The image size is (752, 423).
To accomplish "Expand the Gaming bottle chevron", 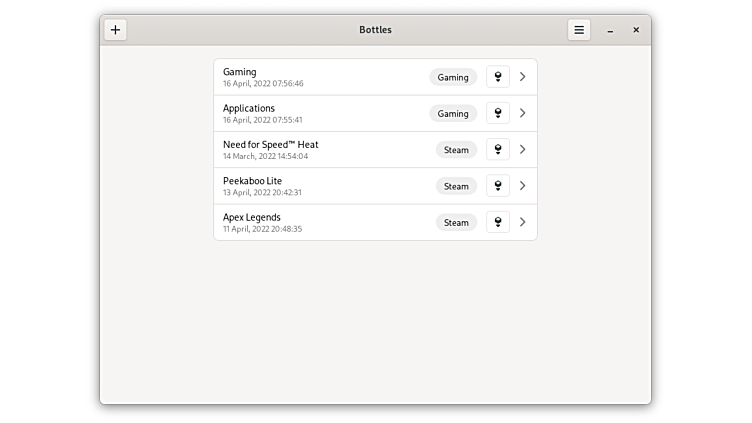I will pyautogui.click(x=523, y=77).
